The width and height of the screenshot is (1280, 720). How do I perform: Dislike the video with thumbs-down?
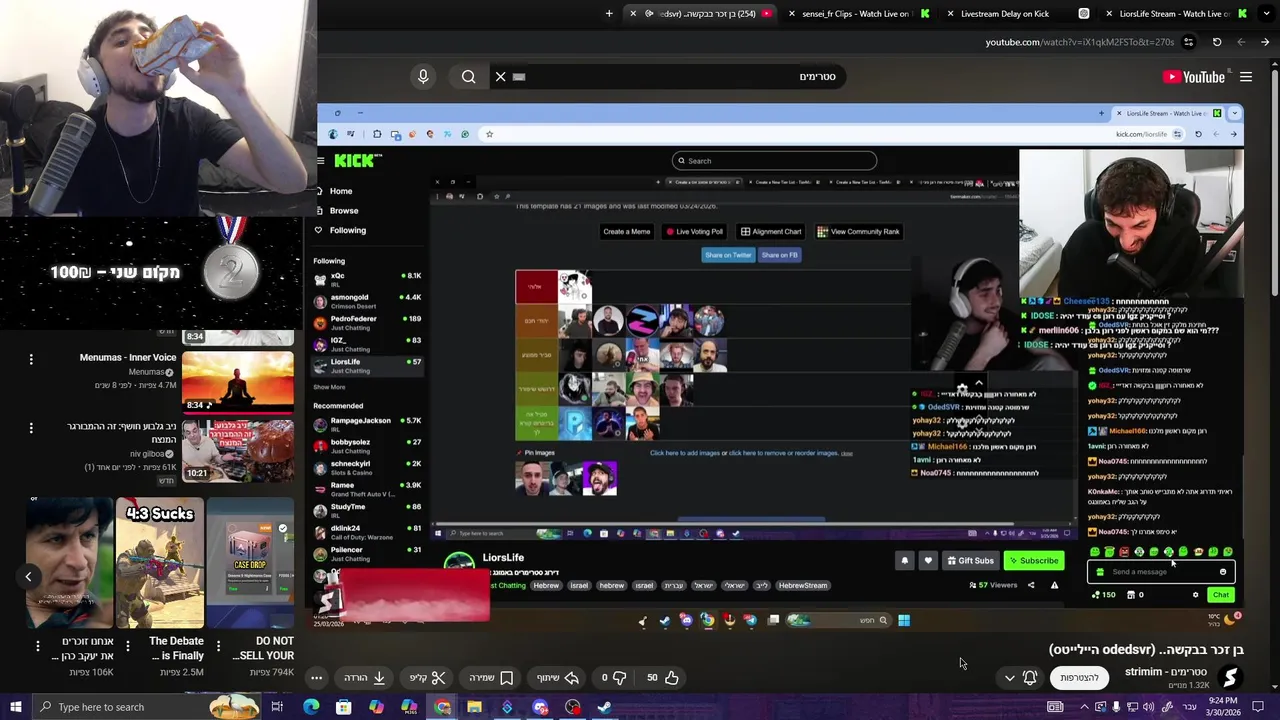point(612,677)
